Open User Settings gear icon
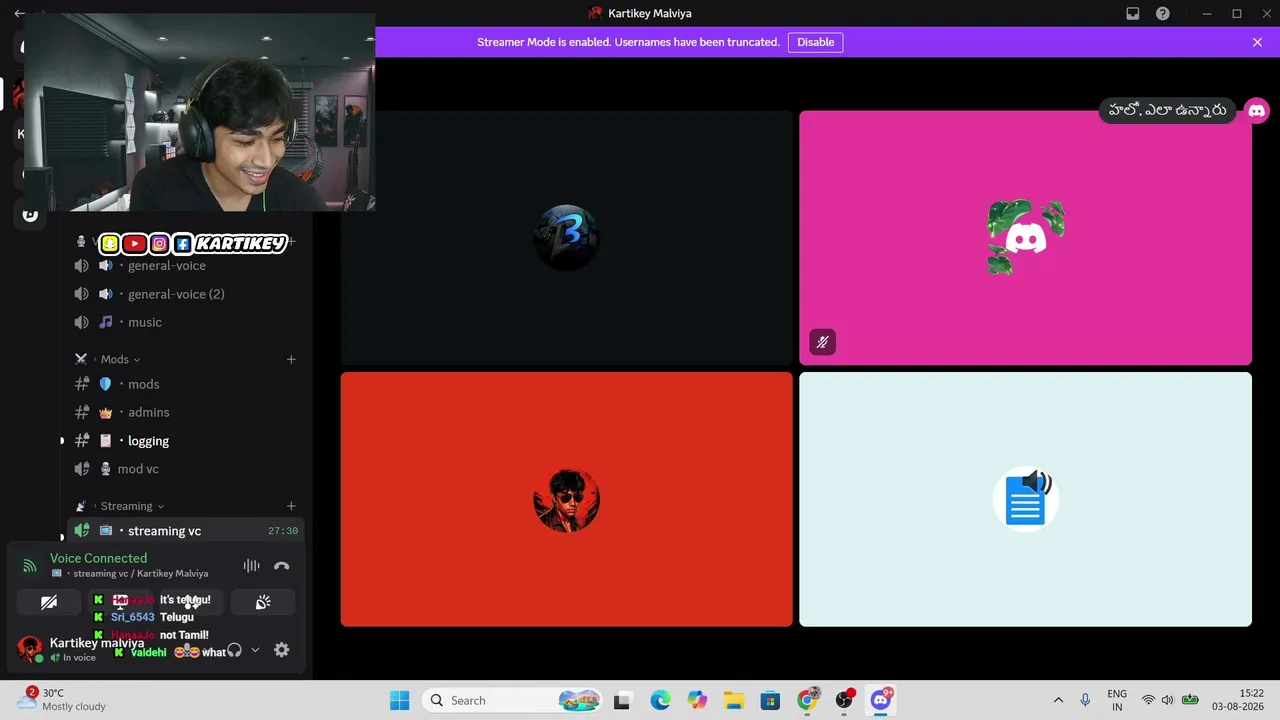This screenshot has height=720, width=1280. tap(282, 650)
